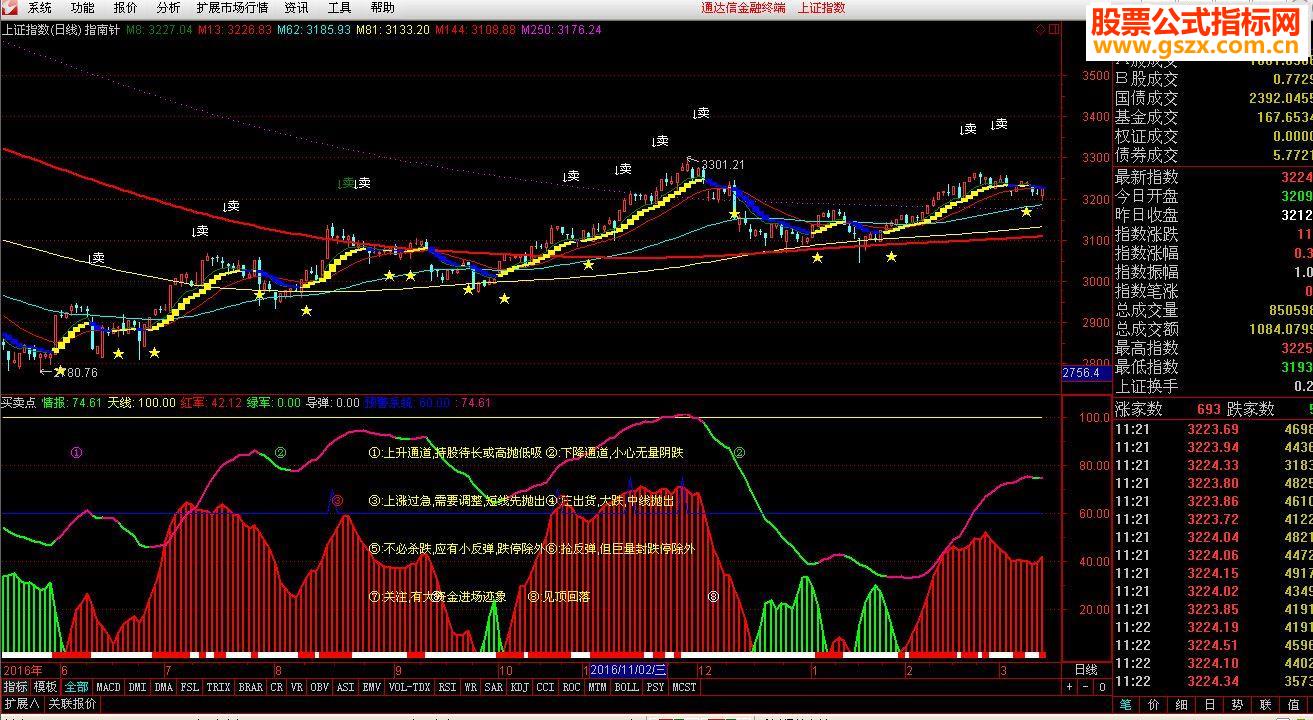Viewport: 1313px width, 720px height.
Task: Click the 涨家数 693 value
Action: click(x=1208, y=409)
